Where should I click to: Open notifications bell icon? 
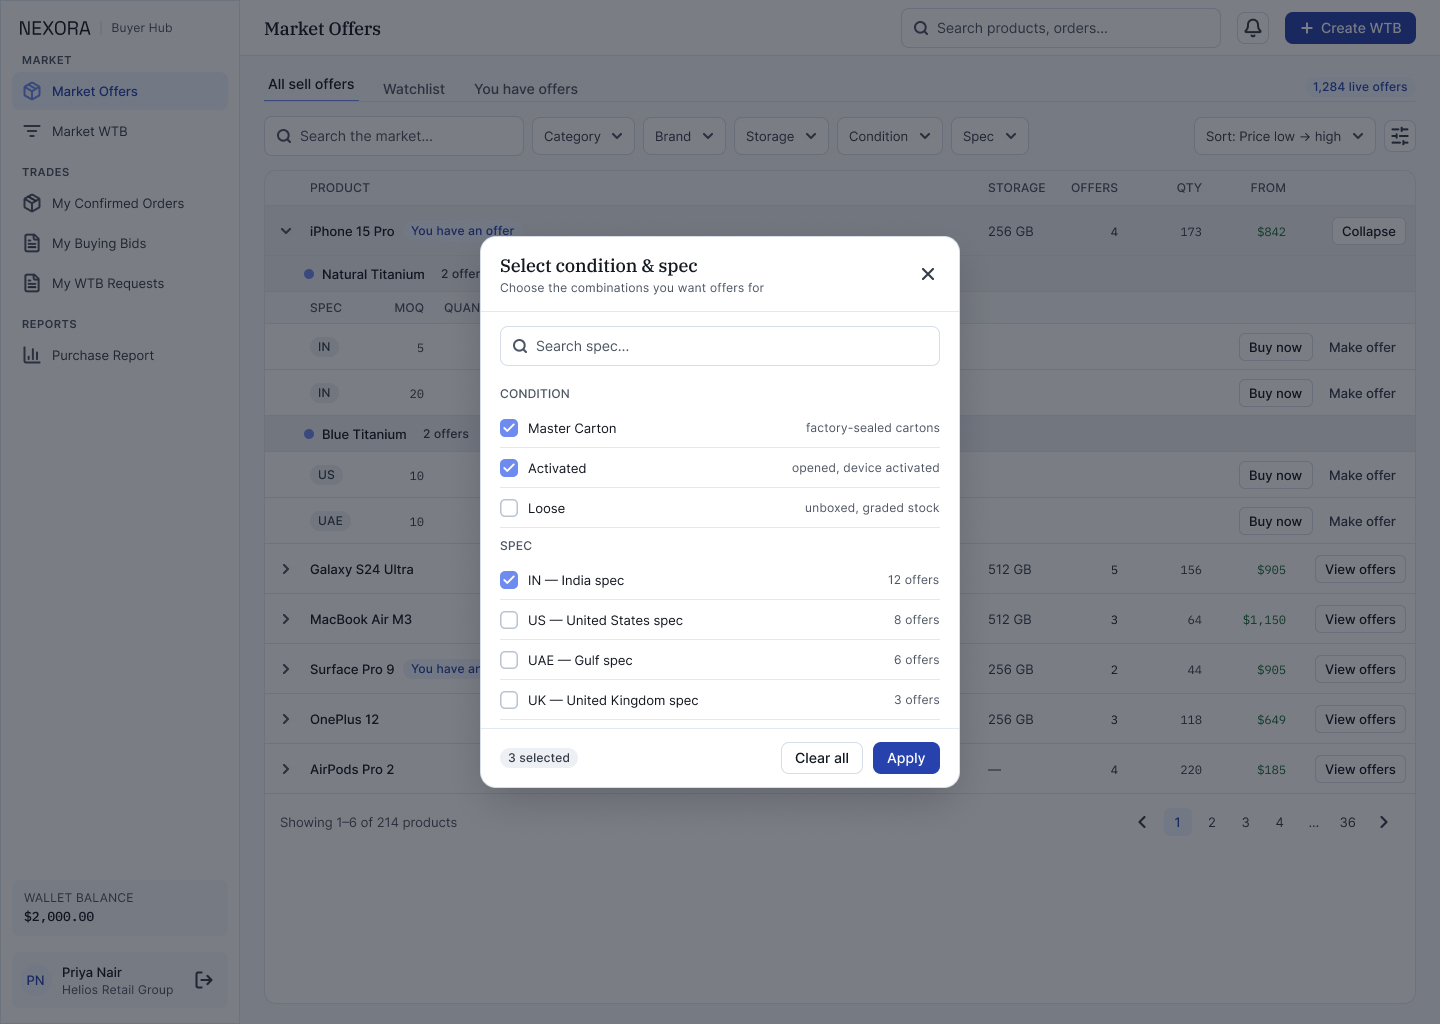[x=1253, y=28]
